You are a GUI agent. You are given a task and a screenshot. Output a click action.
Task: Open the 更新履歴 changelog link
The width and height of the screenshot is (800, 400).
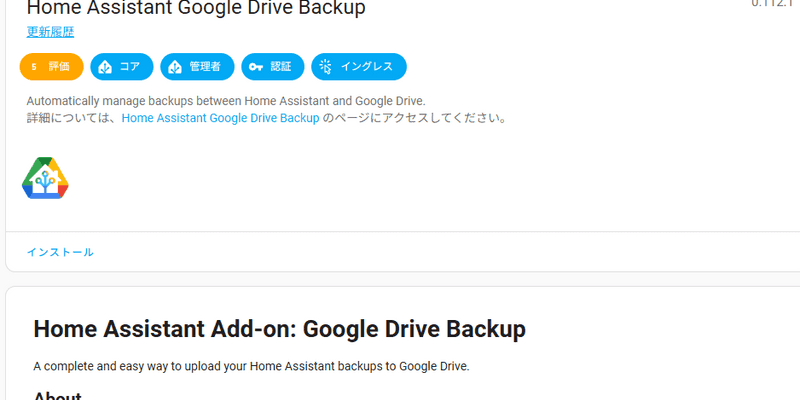[x=50, y=32]
